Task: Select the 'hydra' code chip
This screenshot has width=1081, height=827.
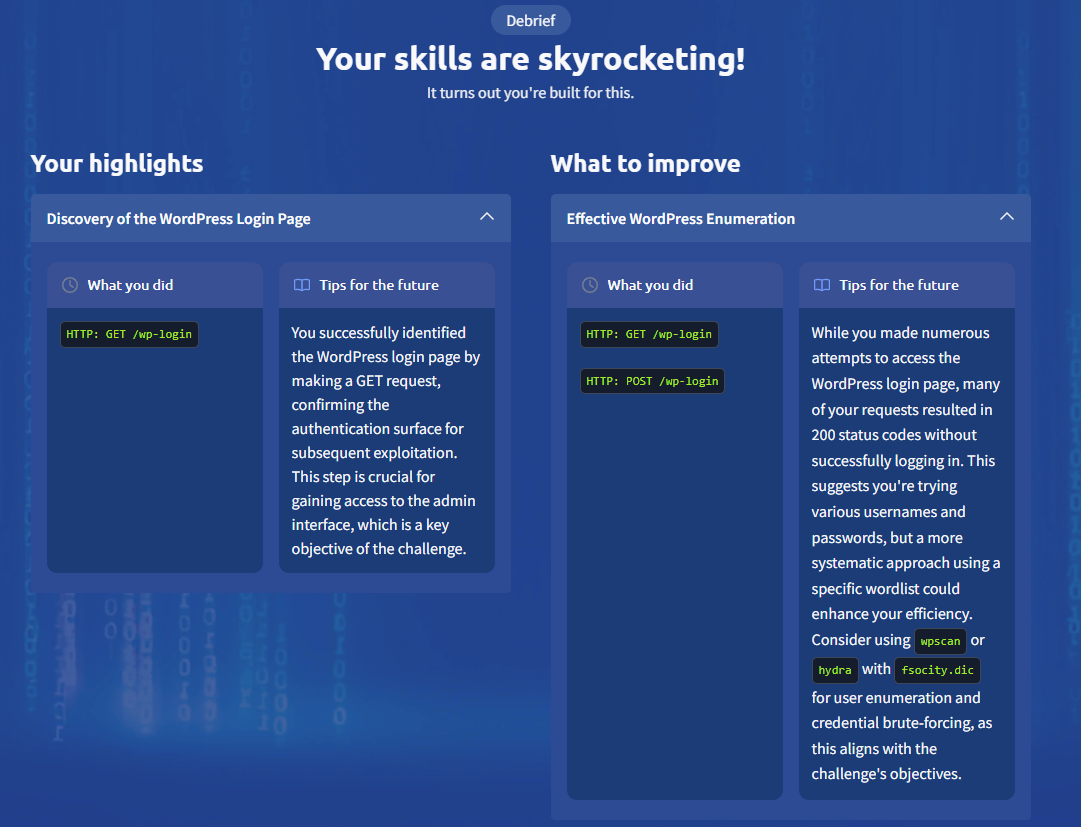Action: [835, 670]
